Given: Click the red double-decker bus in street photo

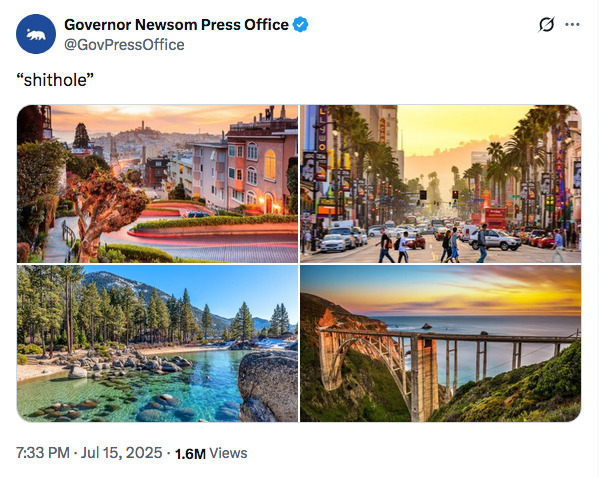Looking at the screenshot, I should pyautogui.click(x=495, y=218).
